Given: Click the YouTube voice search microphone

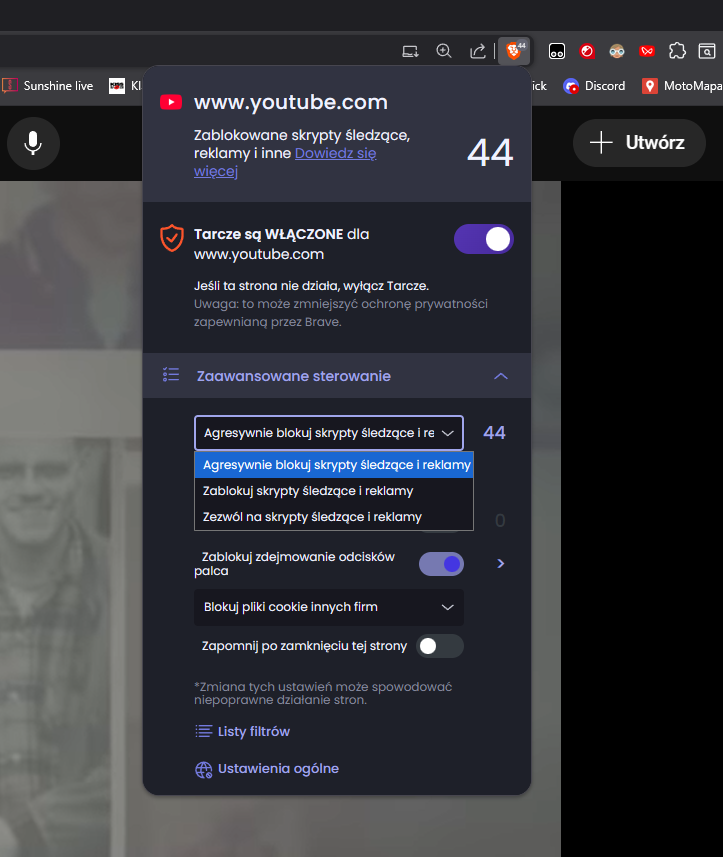Looking at the screenshot, I should tap(33, 143).
